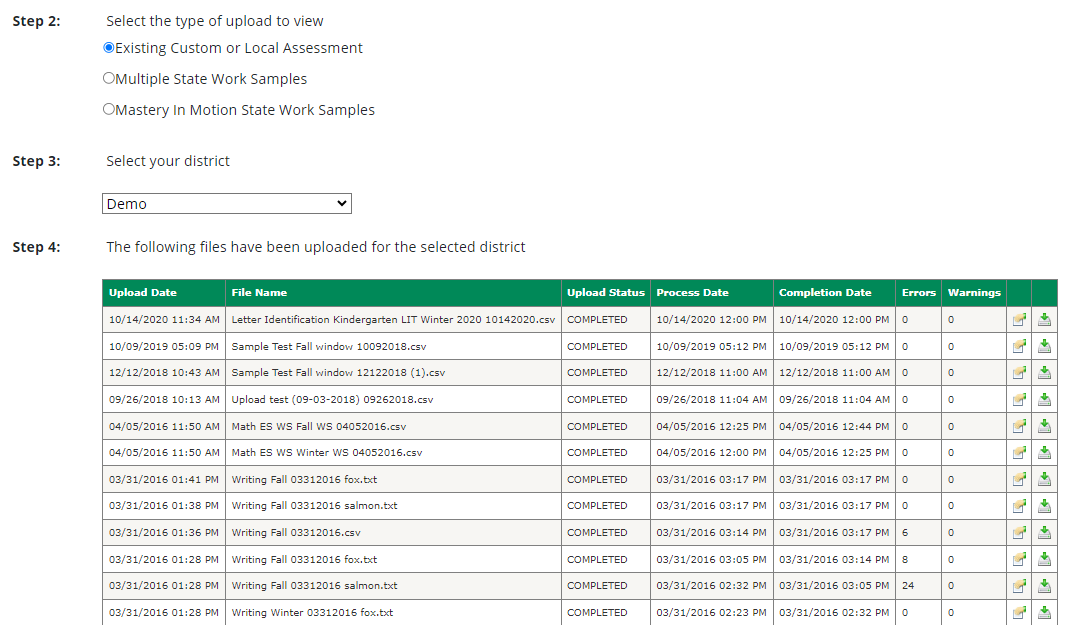Download the Letter Identification Kindergarten LIT file

coord(1044,320)
